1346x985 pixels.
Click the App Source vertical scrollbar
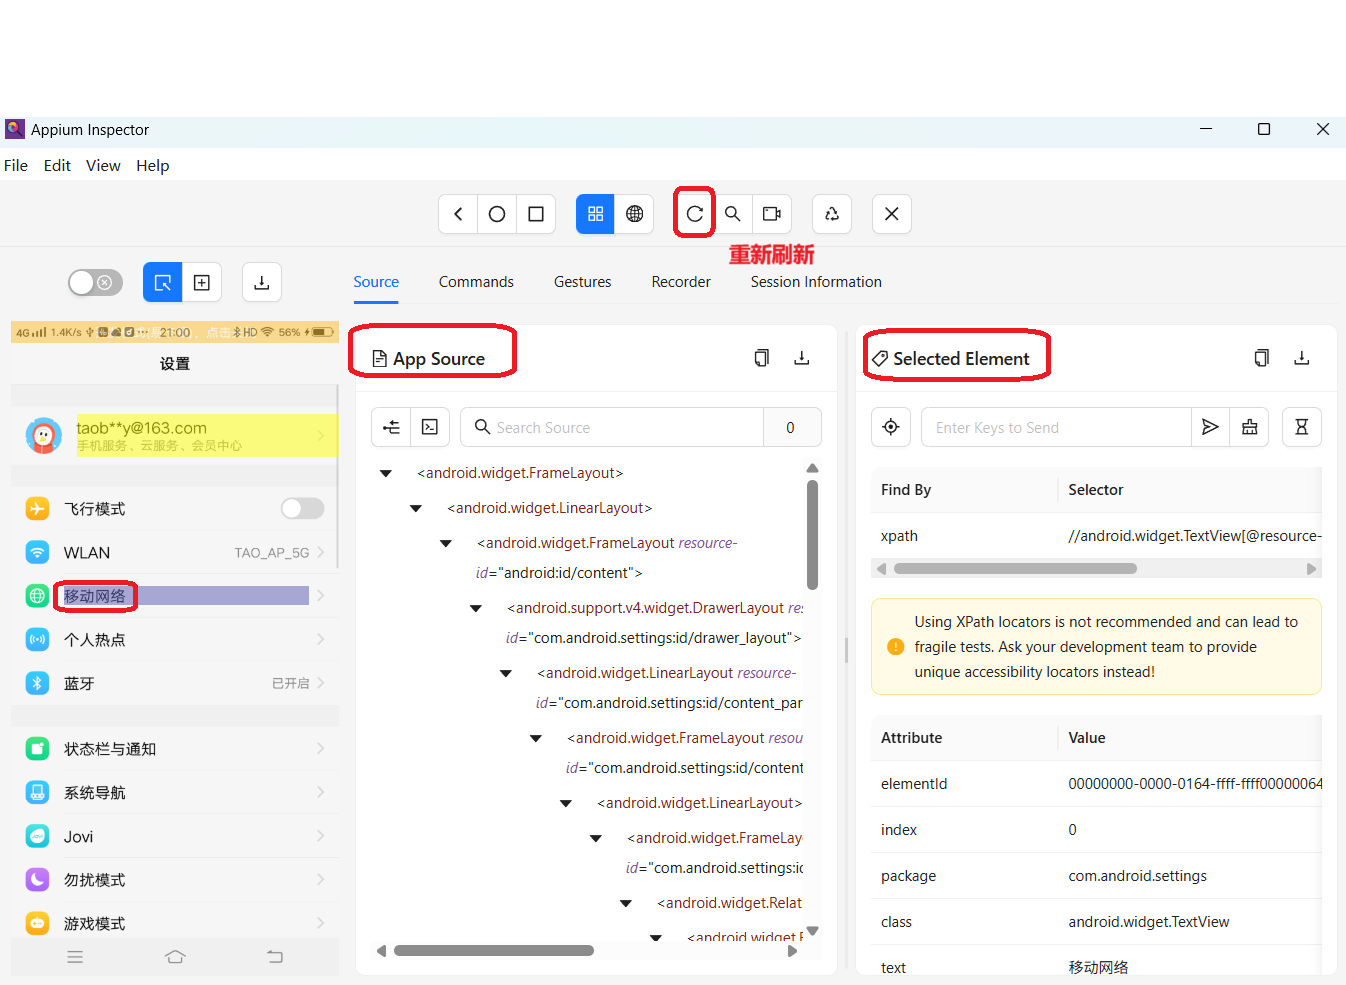click(813, 535)
